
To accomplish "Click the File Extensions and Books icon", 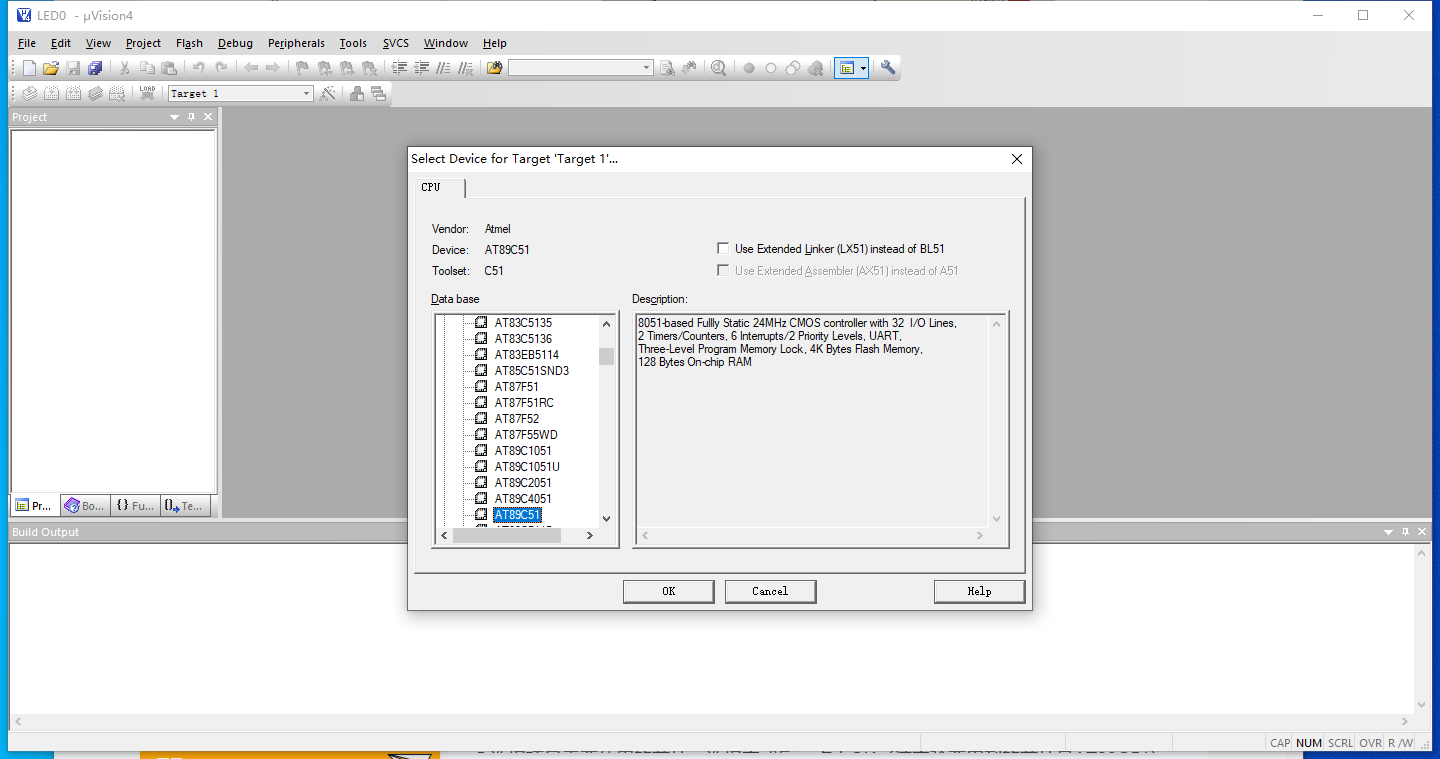I will click(x=356, y=93).
